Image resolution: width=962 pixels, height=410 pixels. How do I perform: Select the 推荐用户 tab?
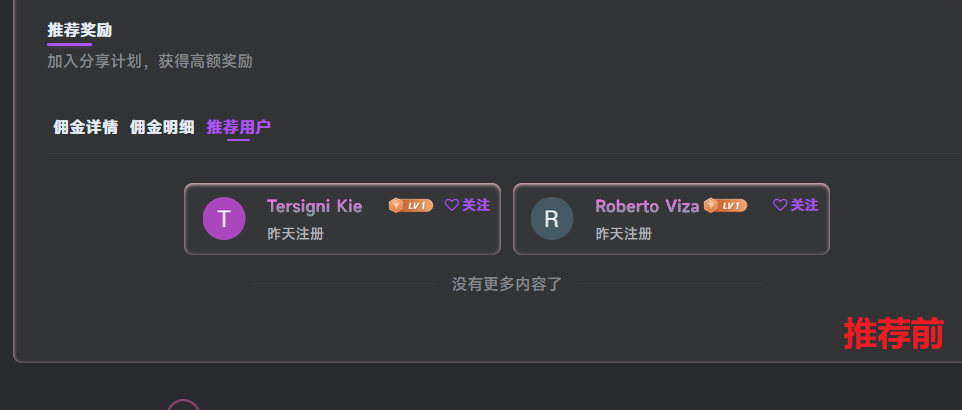pos(238,127)
